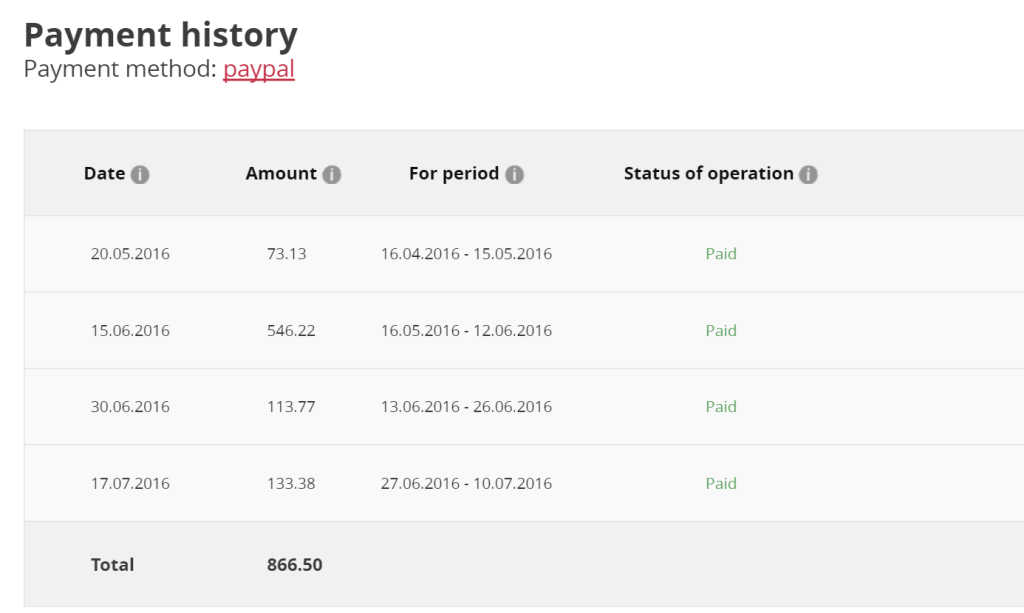The width and height of the screenshot is (1024, 613).
Task: Select the total amount 866.50
Action: pos(294,564)
